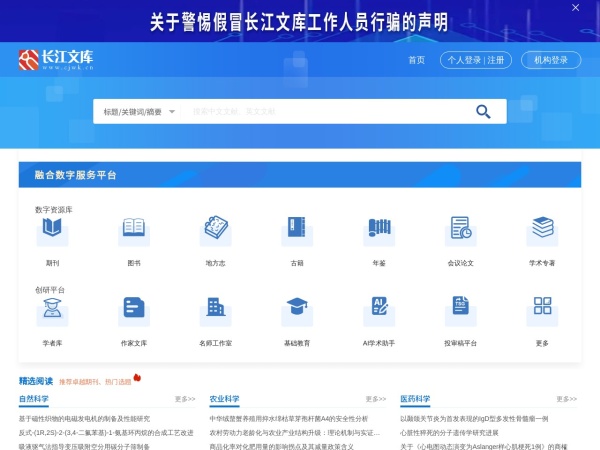Click the 更多 grid icon
Viewport: 600px width, 450px height.
[x=542, y=309]
